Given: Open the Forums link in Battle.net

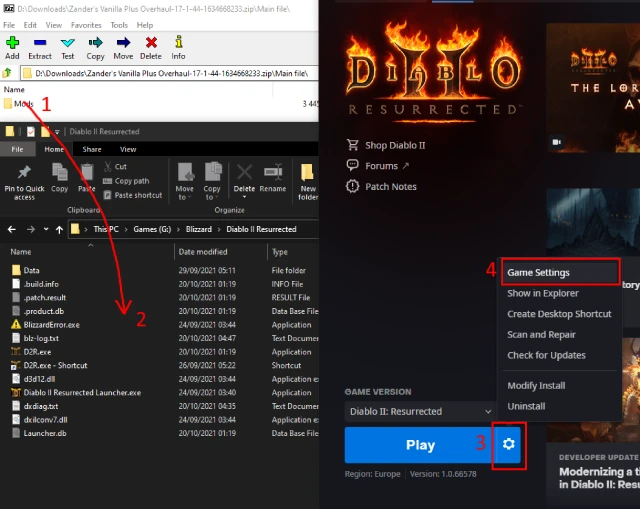Looking at the screenshot, I should point(378,166).
